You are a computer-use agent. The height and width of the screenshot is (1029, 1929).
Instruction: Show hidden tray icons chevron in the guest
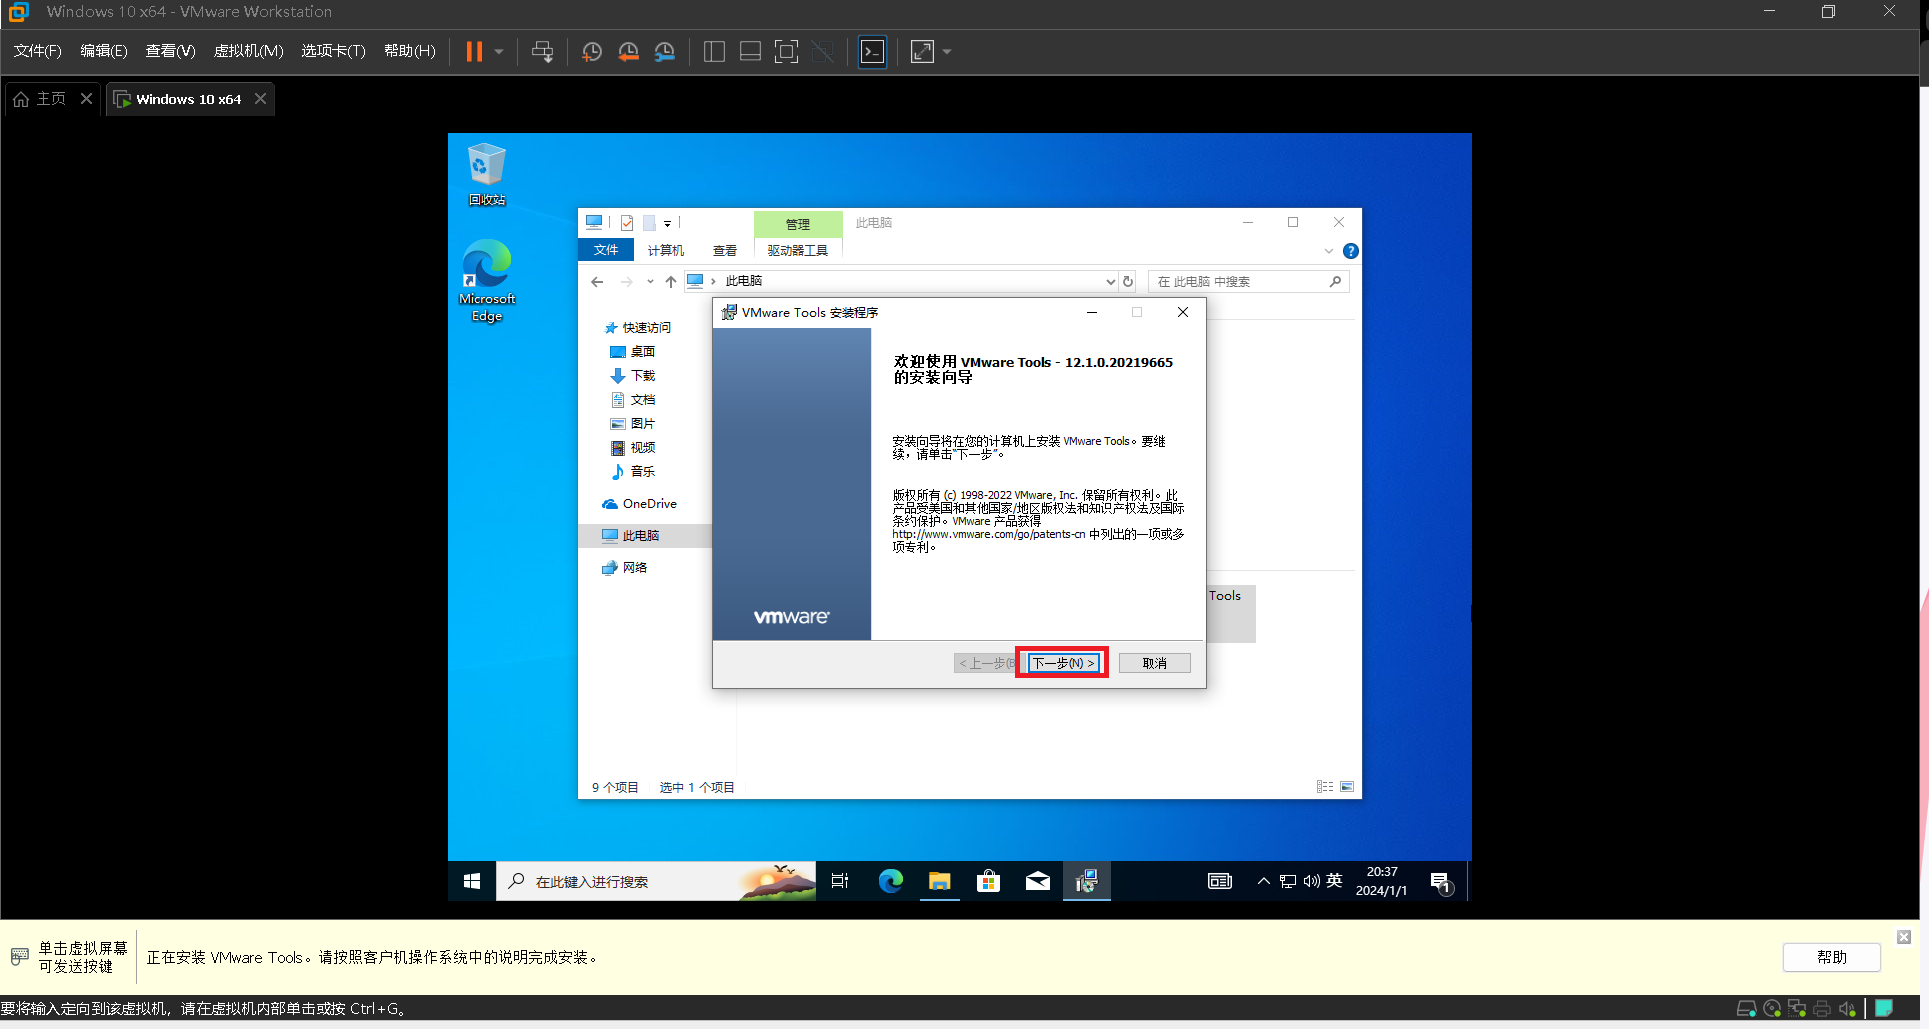click(1264, 881)
